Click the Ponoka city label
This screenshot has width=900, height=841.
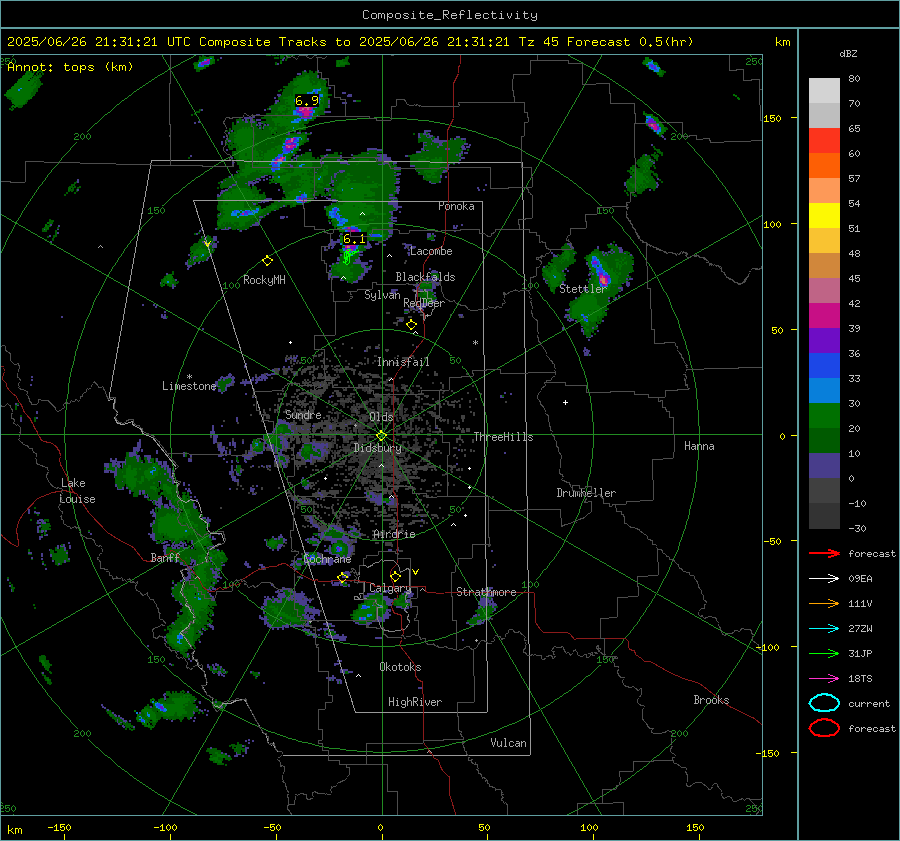pyautogui.click(x=456, y=206)
